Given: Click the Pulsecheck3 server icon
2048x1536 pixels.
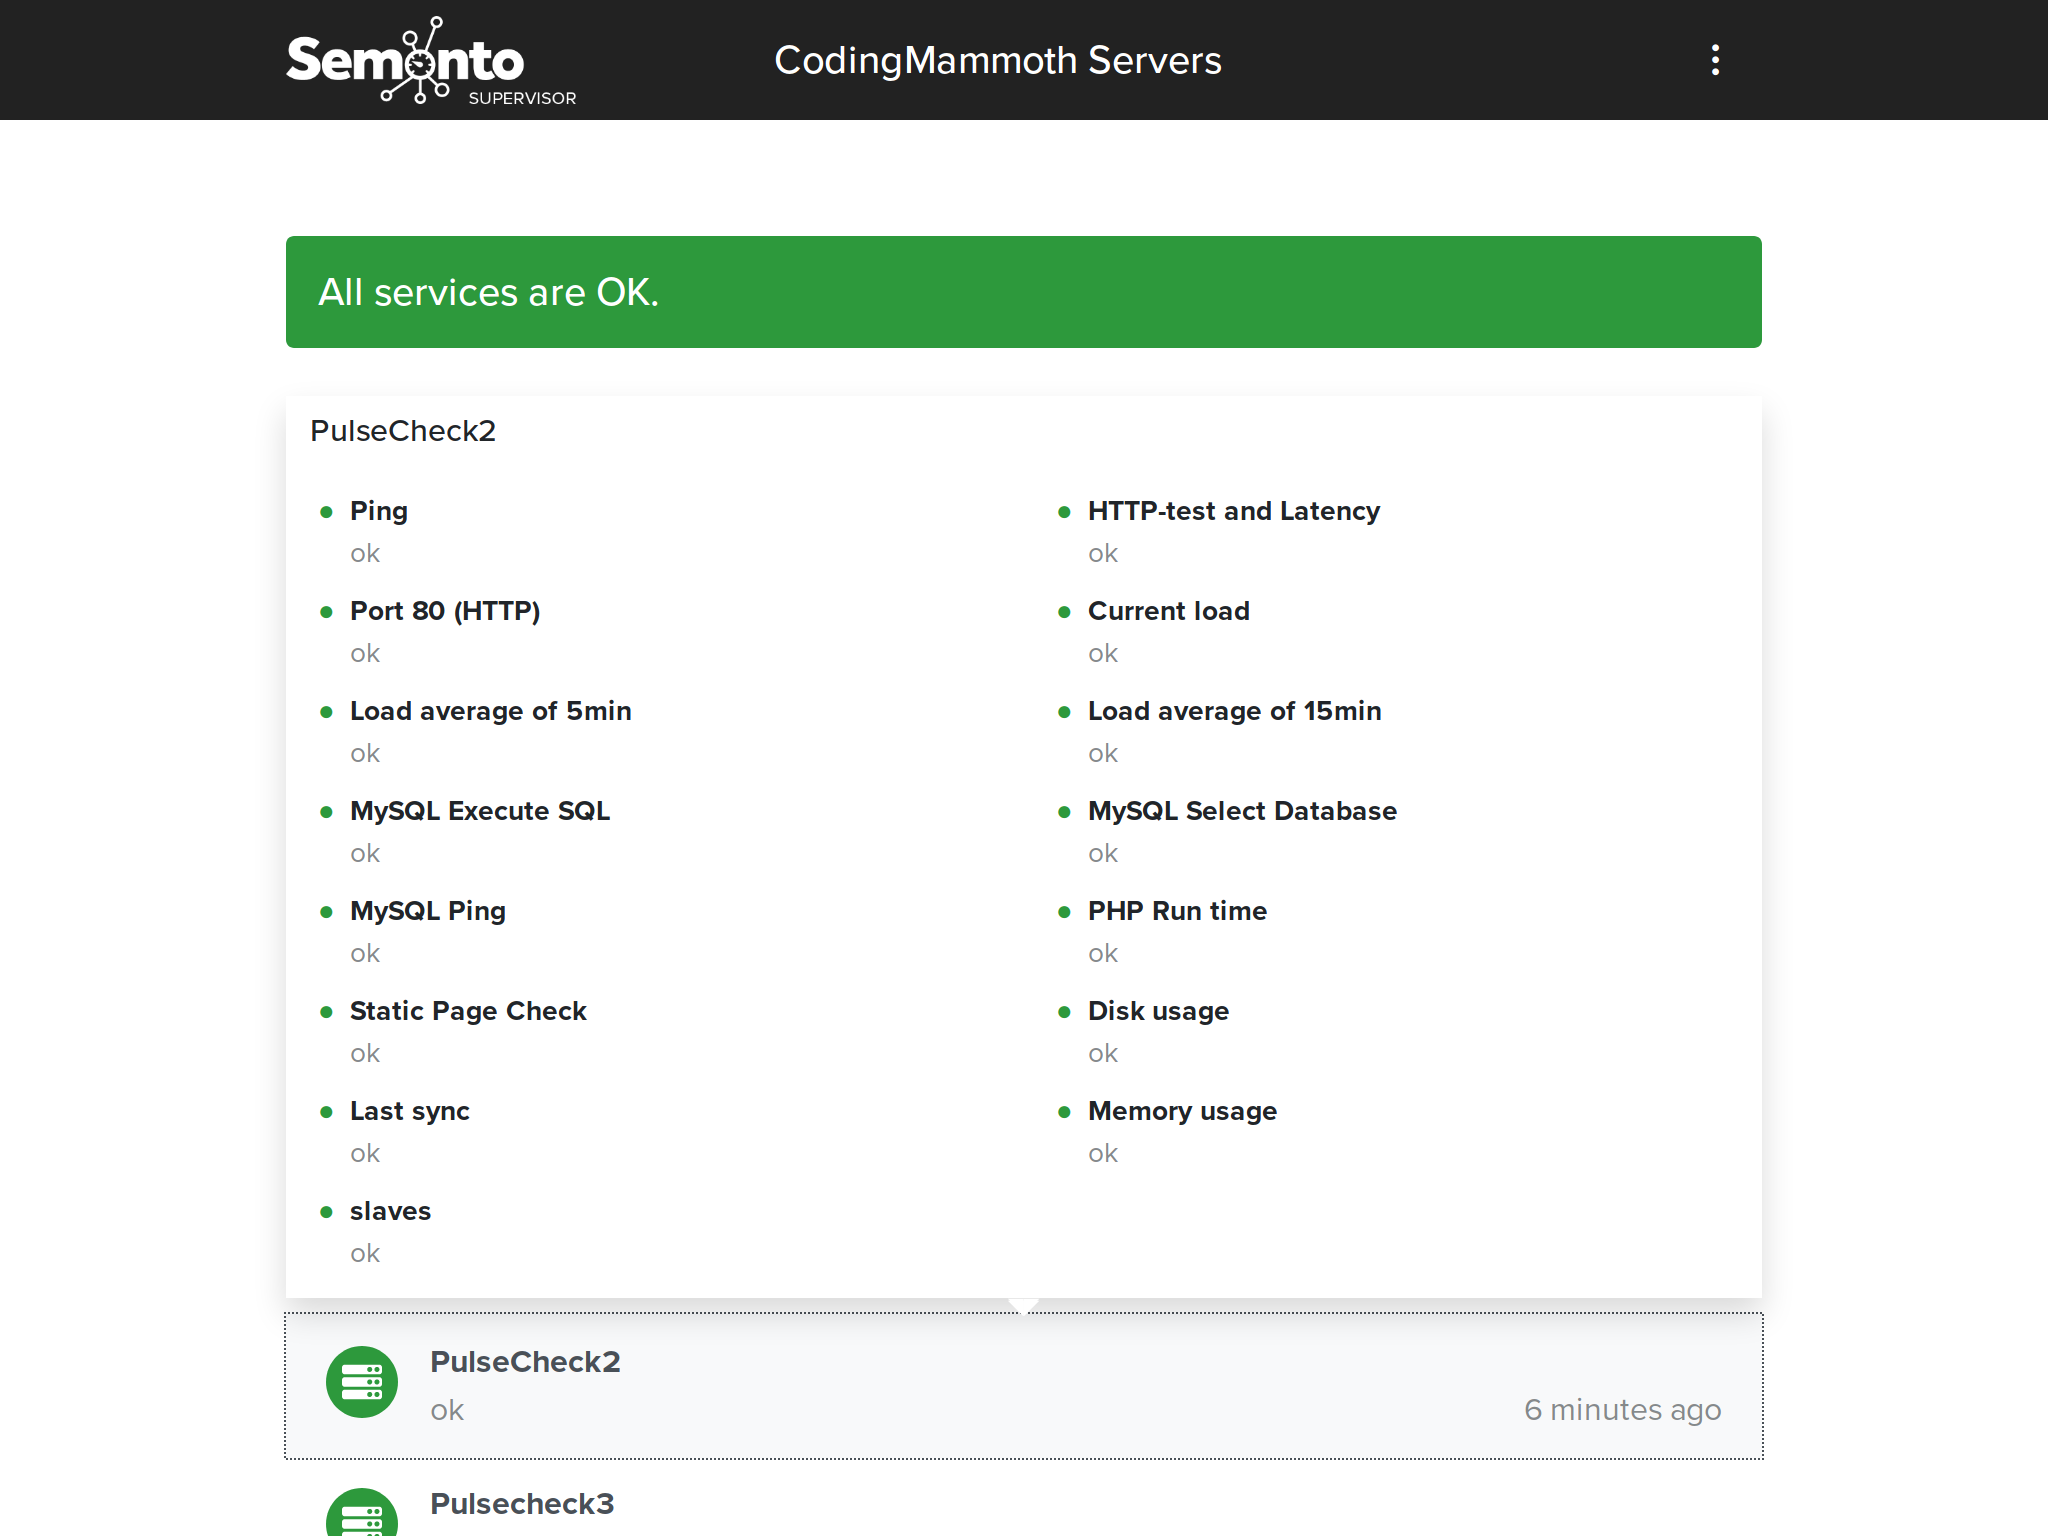Looking at the screenshot, I should pos(362,1513).
